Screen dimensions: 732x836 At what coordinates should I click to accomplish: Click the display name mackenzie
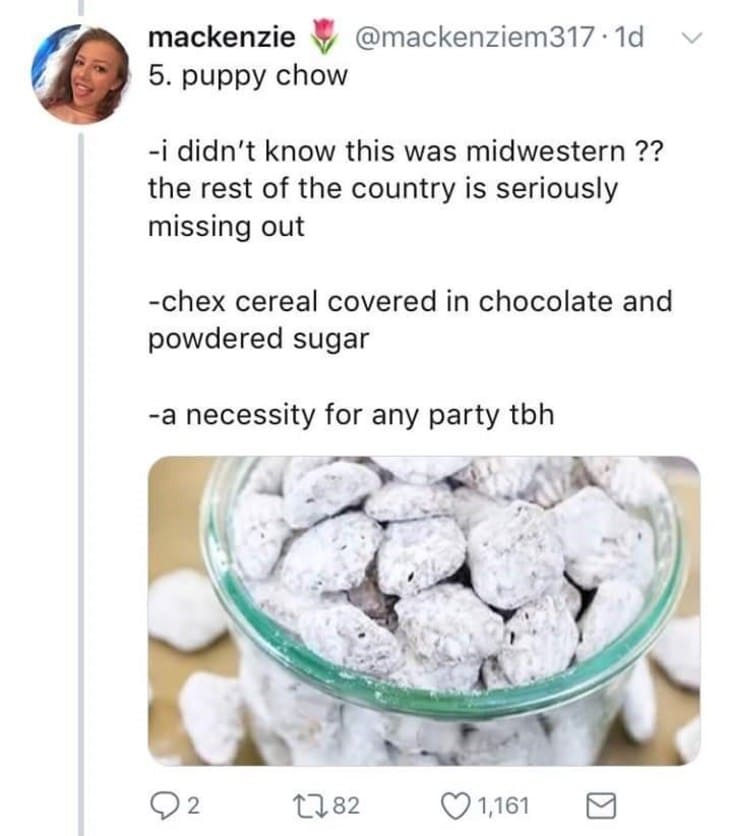221,37
